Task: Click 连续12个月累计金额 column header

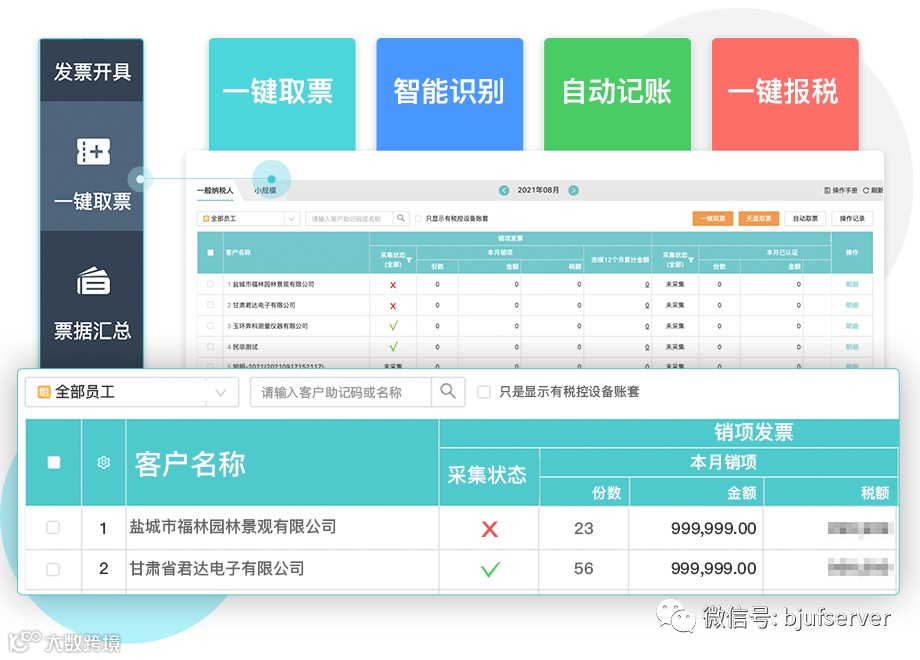Action: (620, 259)
